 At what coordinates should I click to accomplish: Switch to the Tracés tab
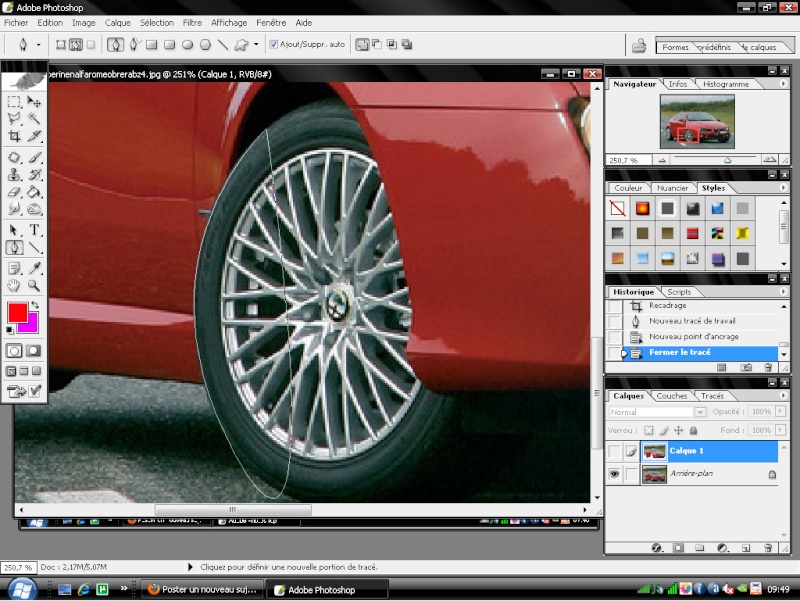click(x=712, y=396)
